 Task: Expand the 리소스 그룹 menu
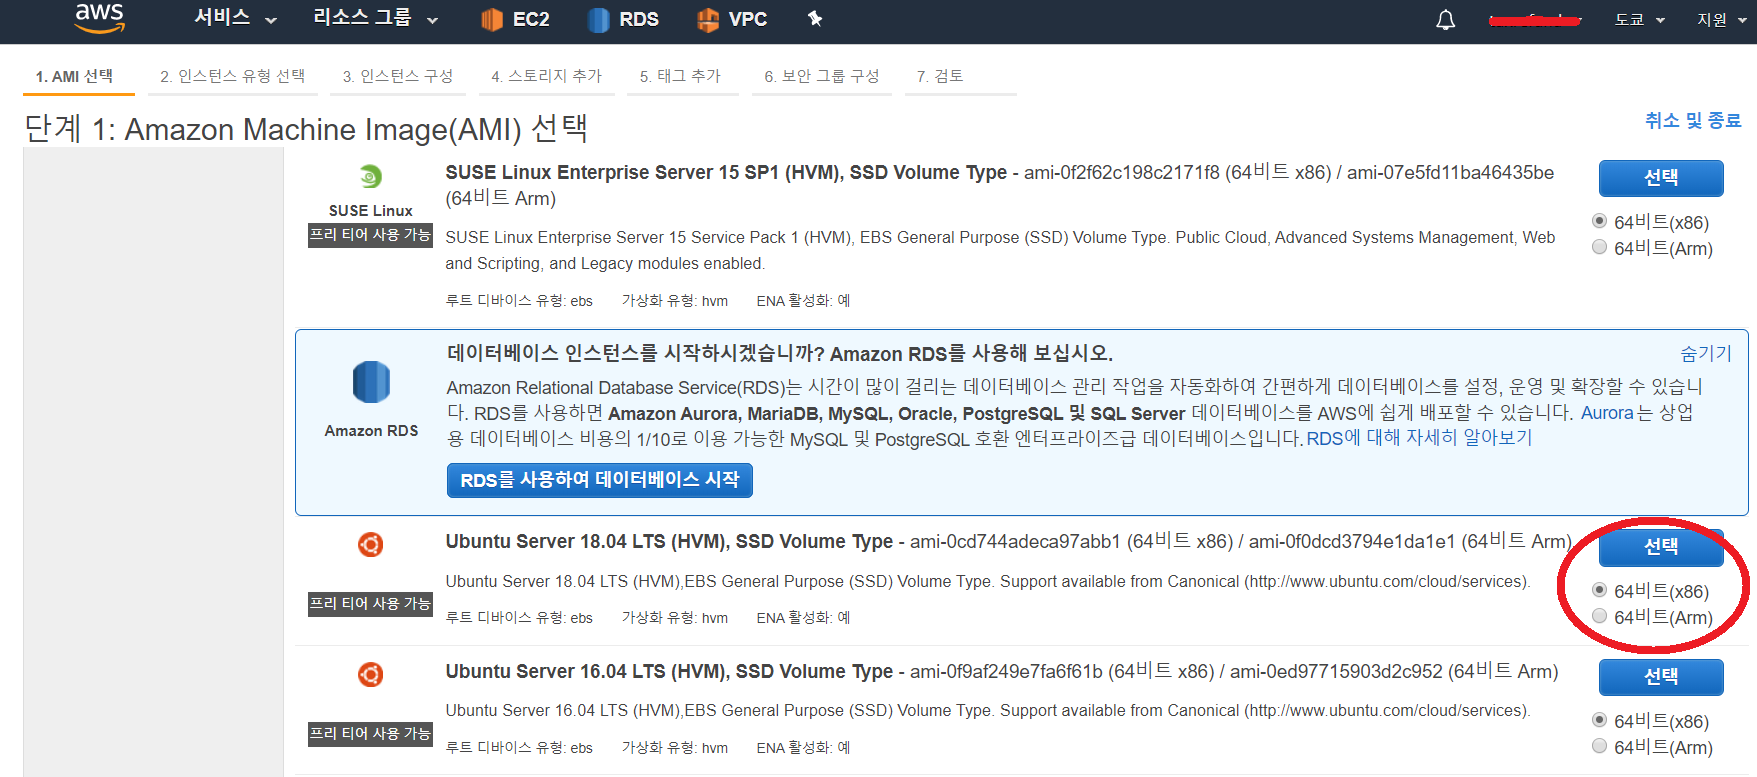pos(375,18)
